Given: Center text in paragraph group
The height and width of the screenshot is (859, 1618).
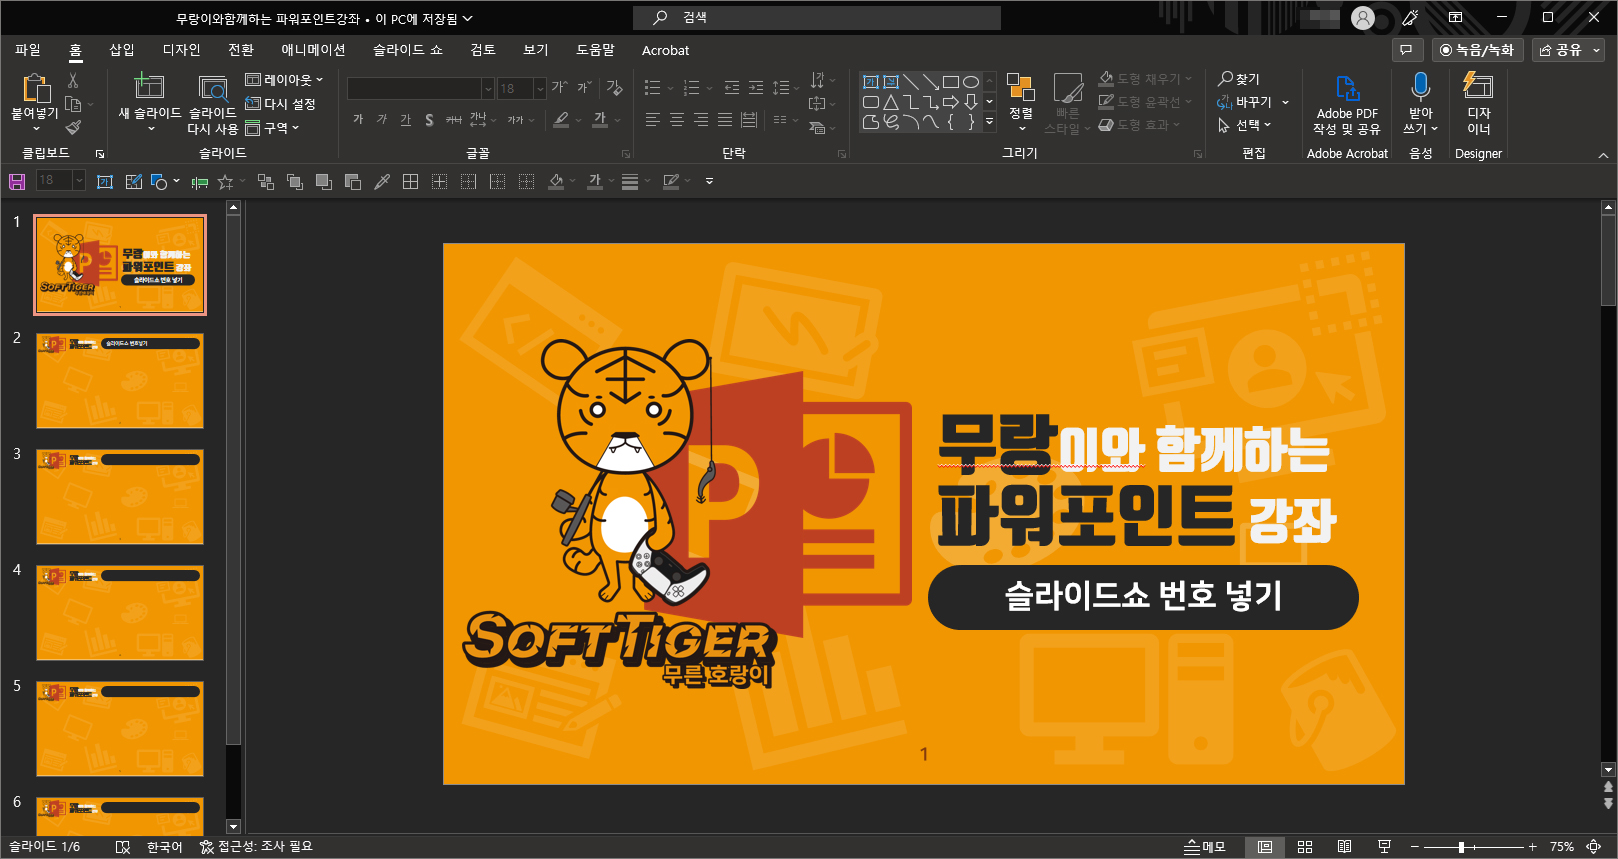Looking at the screenshot, I should 677,120.
